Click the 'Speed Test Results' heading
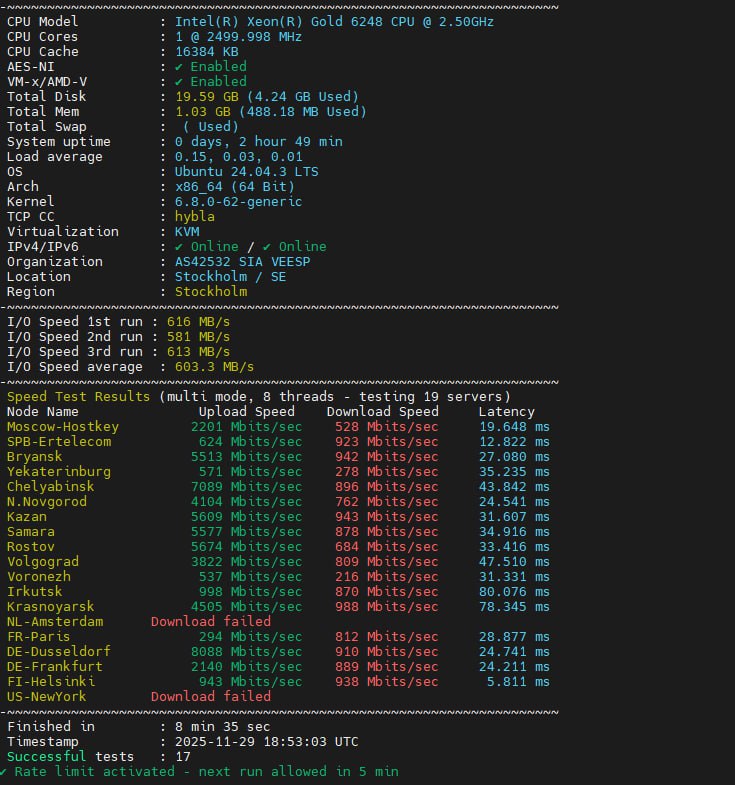 coord(79,397)
